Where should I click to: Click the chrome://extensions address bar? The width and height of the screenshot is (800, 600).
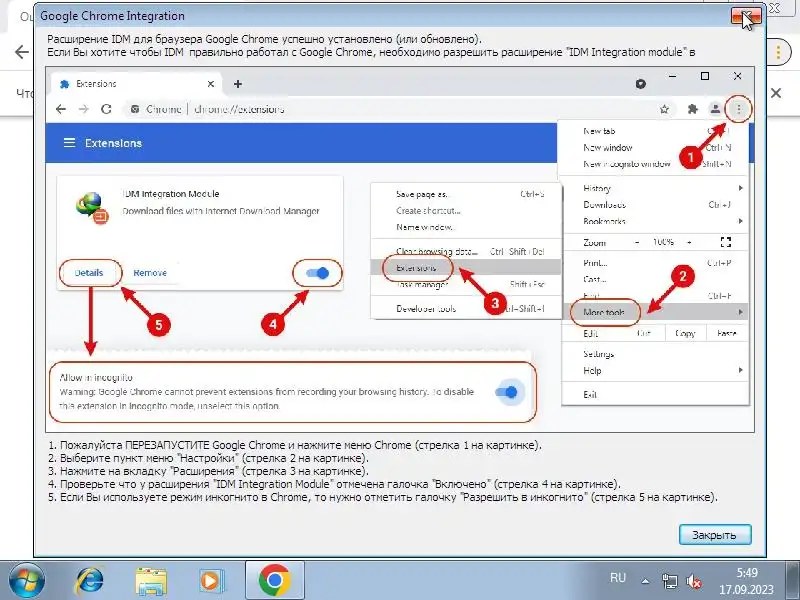(x=398, y=109)
